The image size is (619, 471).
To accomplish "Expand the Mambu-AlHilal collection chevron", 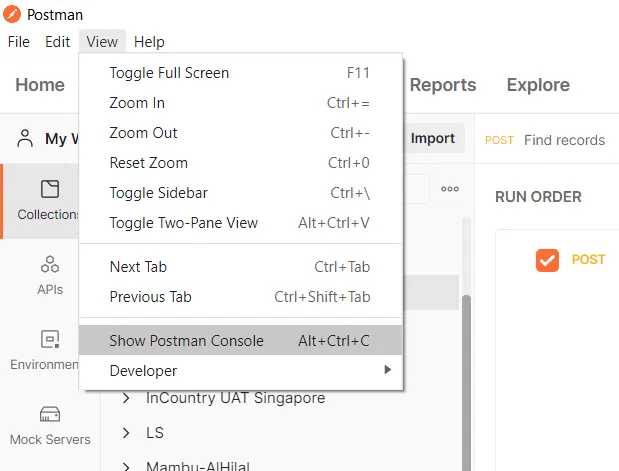I will click(x=126, y=466).
